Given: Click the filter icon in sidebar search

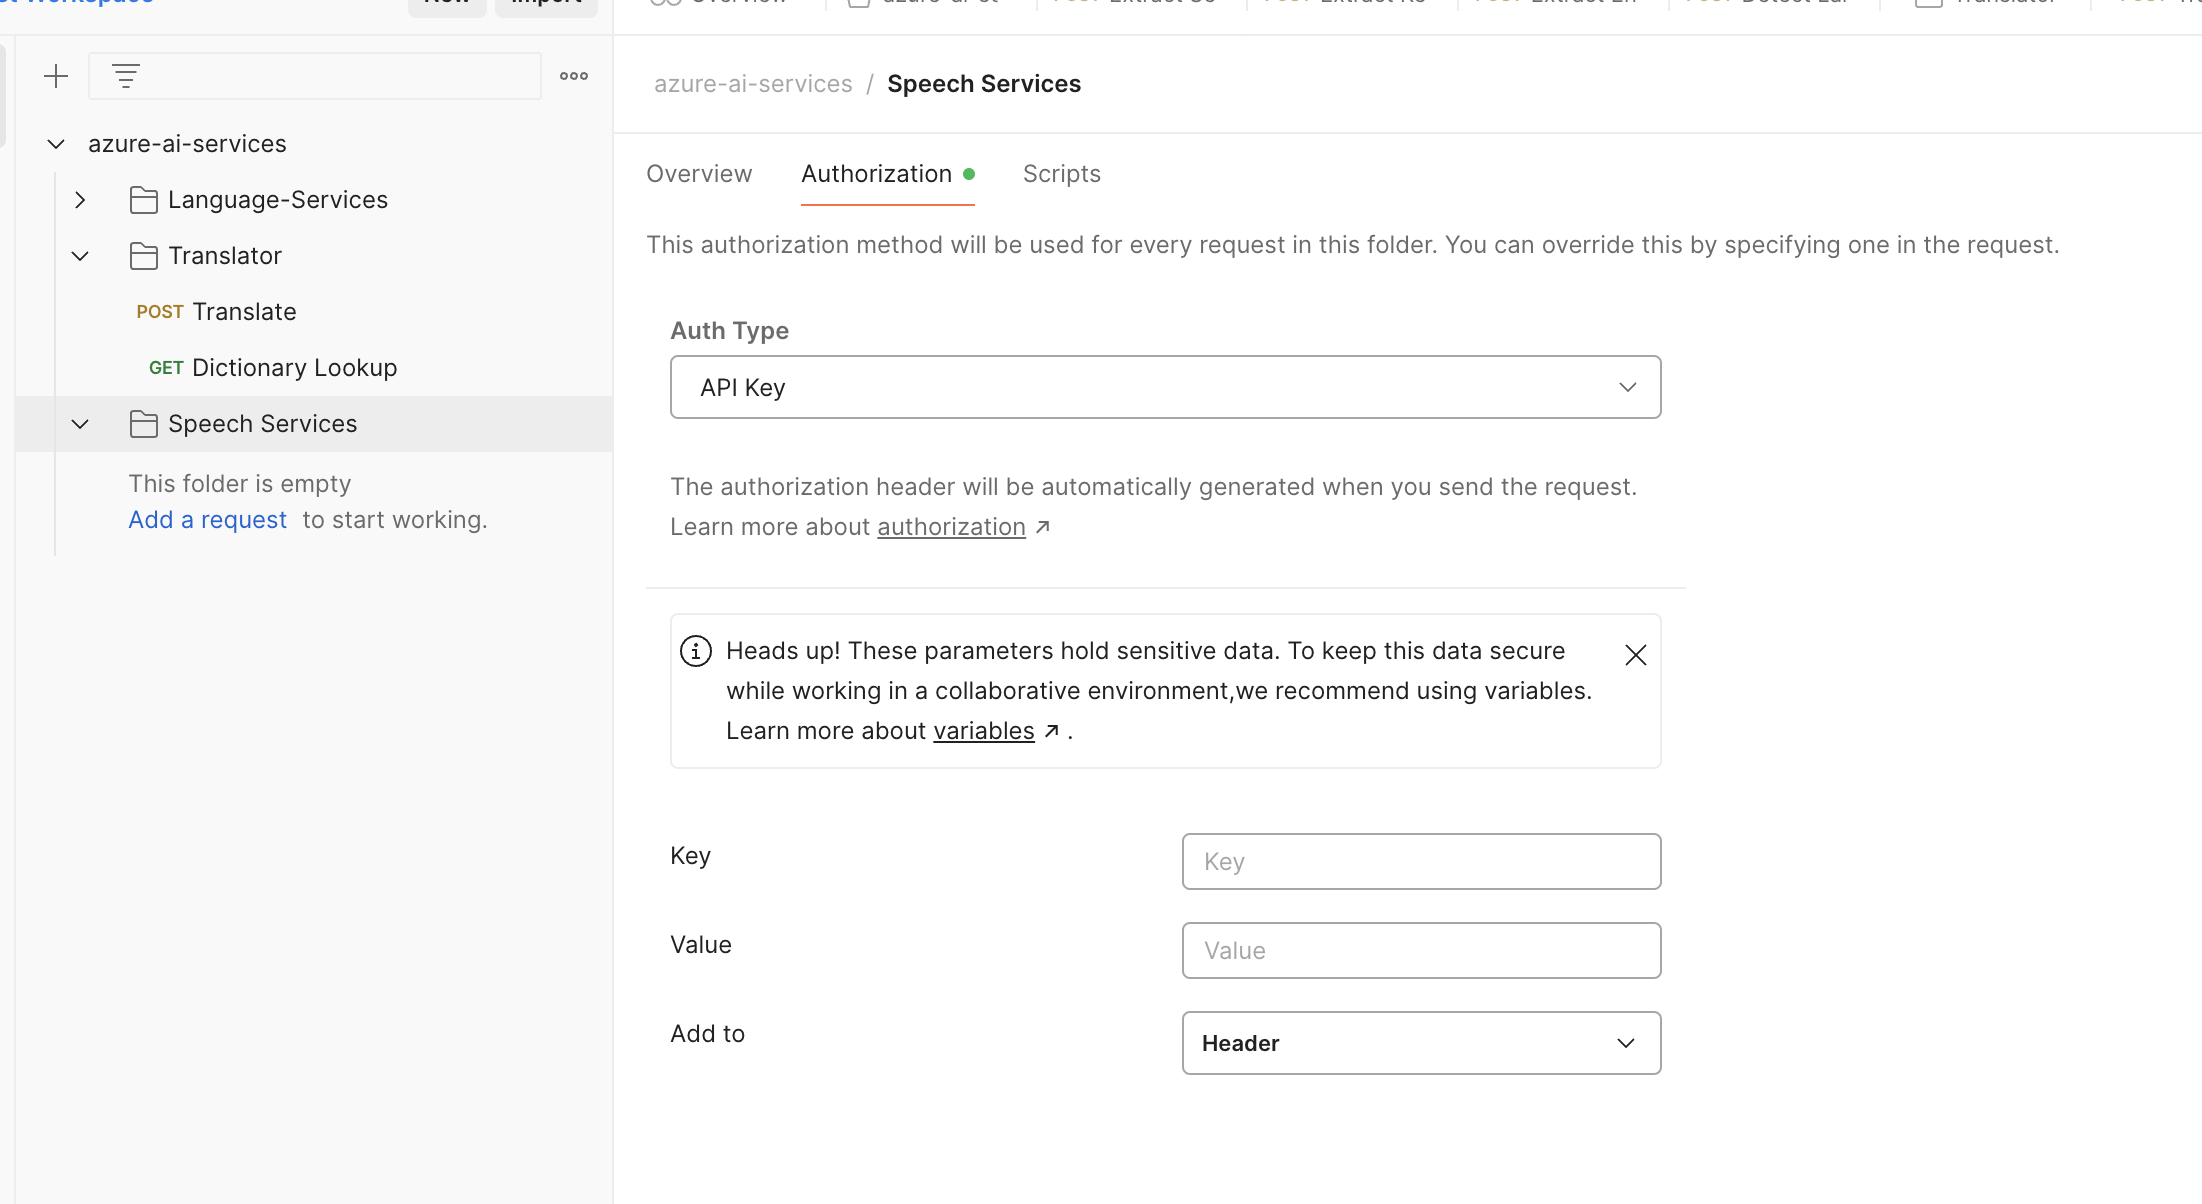Looking at the screenshot, I should [x=125, y=76].
